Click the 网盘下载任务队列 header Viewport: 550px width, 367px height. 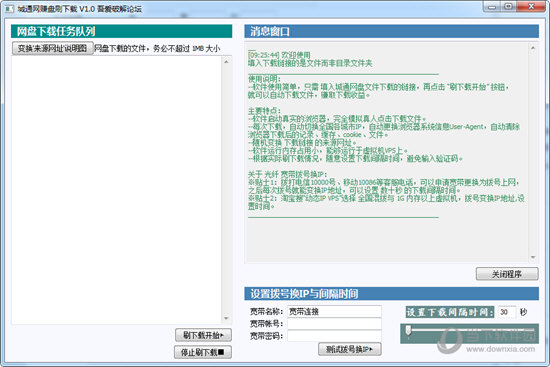coord(121,31)
